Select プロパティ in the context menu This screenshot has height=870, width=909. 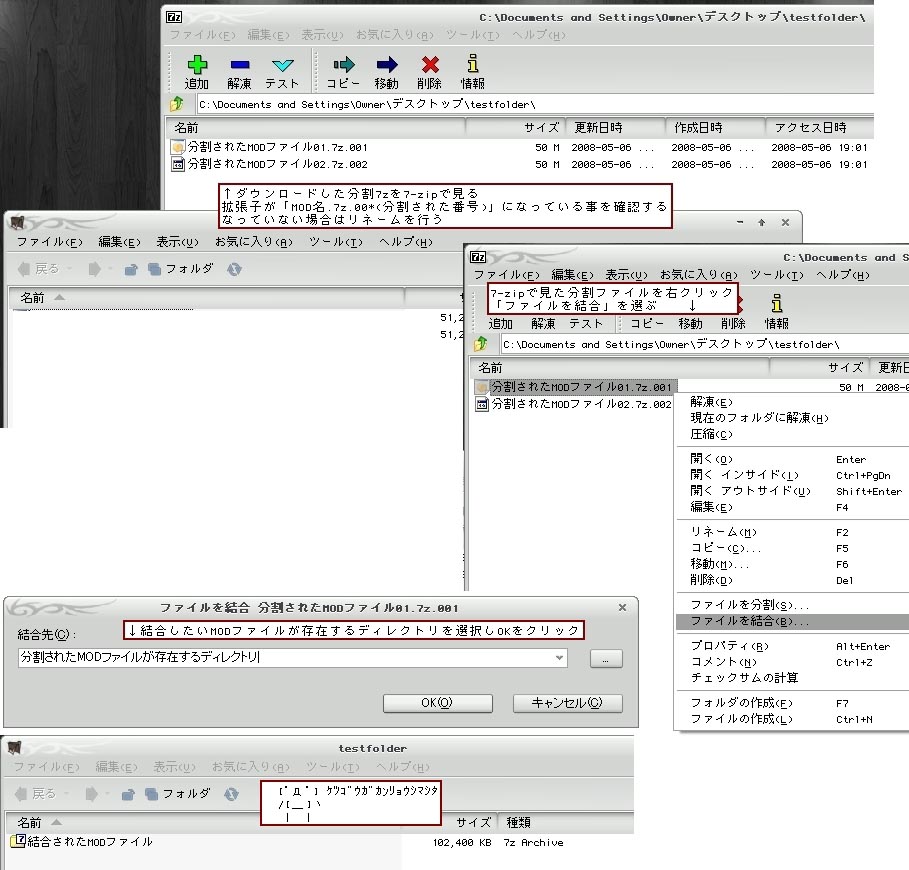729,646
